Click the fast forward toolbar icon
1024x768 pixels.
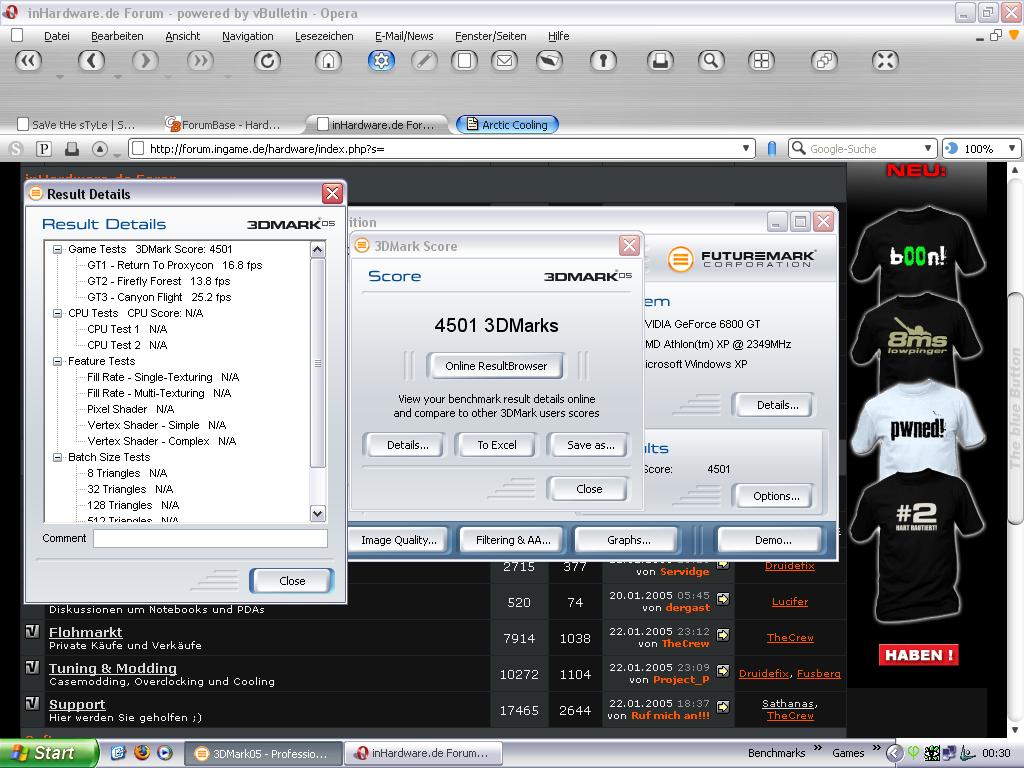(200, 61)
